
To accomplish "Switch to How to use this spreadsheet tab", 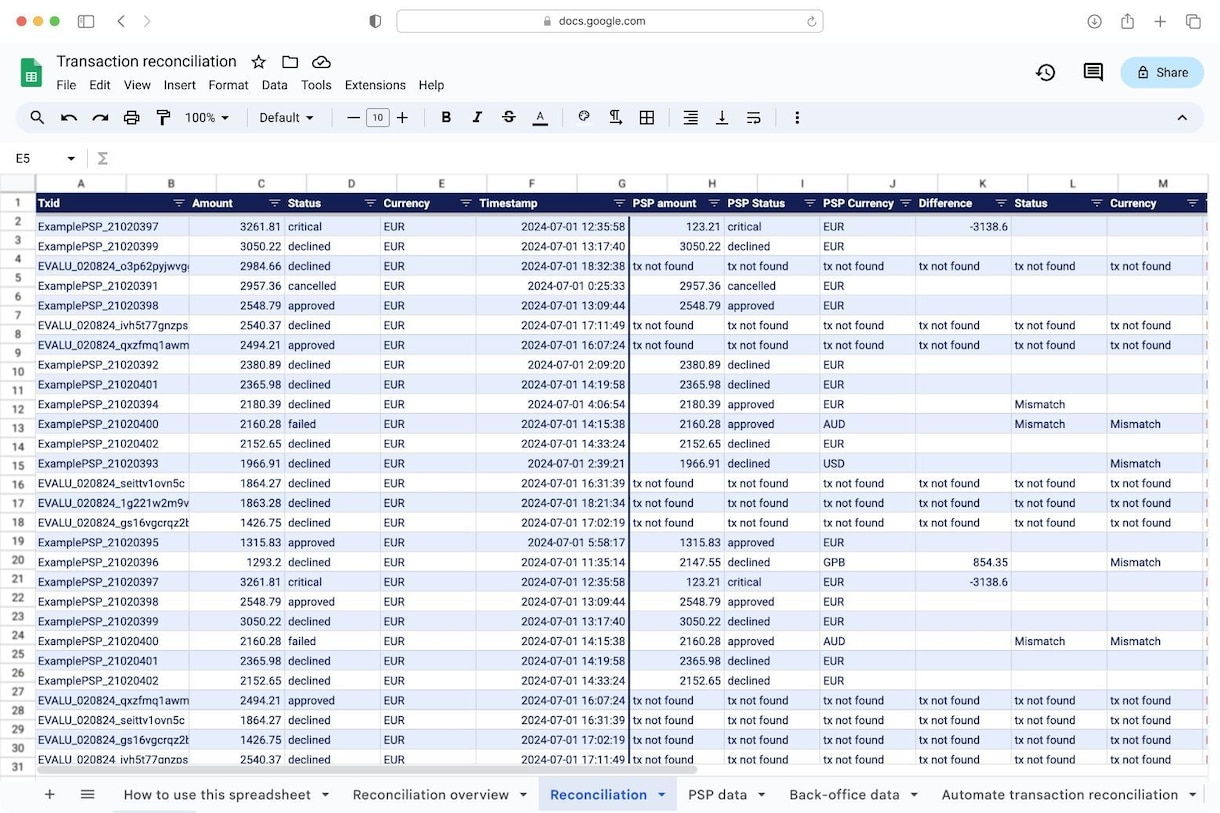I will [x=217, y=795].
